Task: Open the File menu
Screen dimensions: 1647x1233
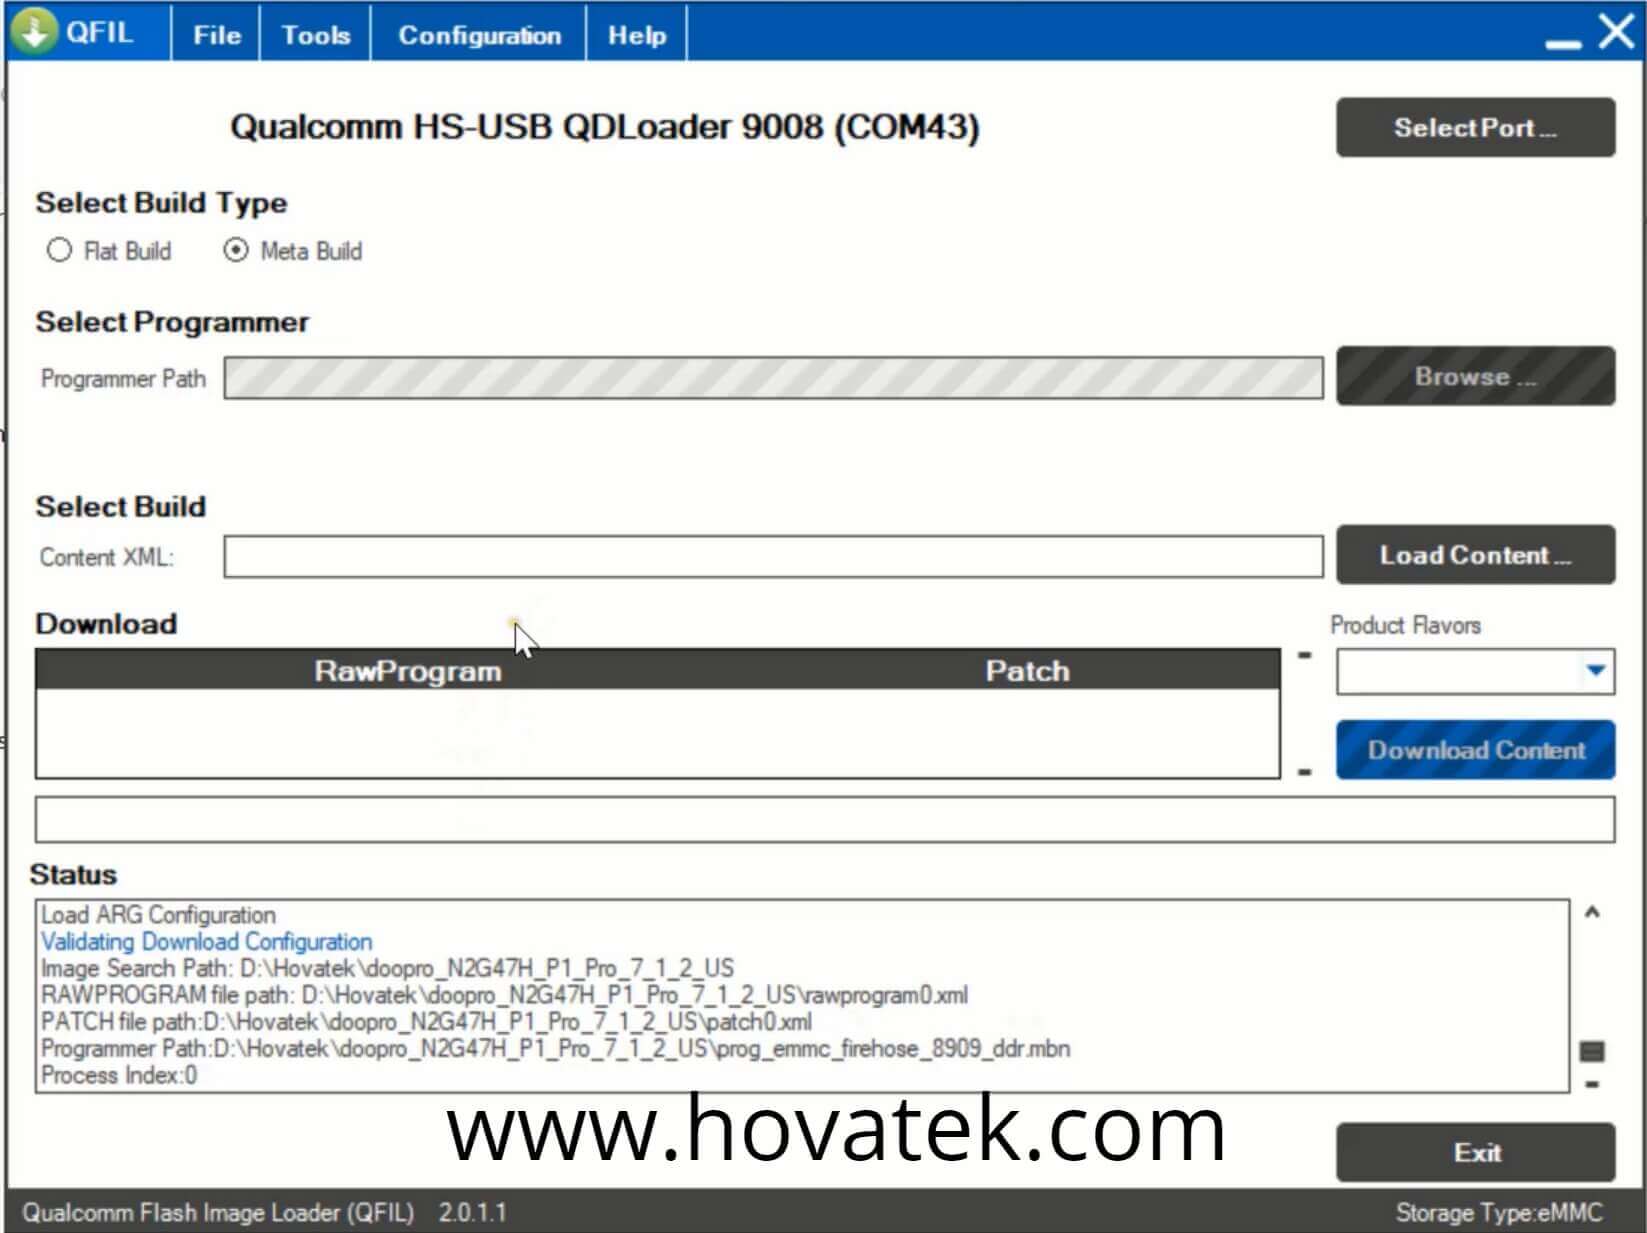Action: pos(217,35)
